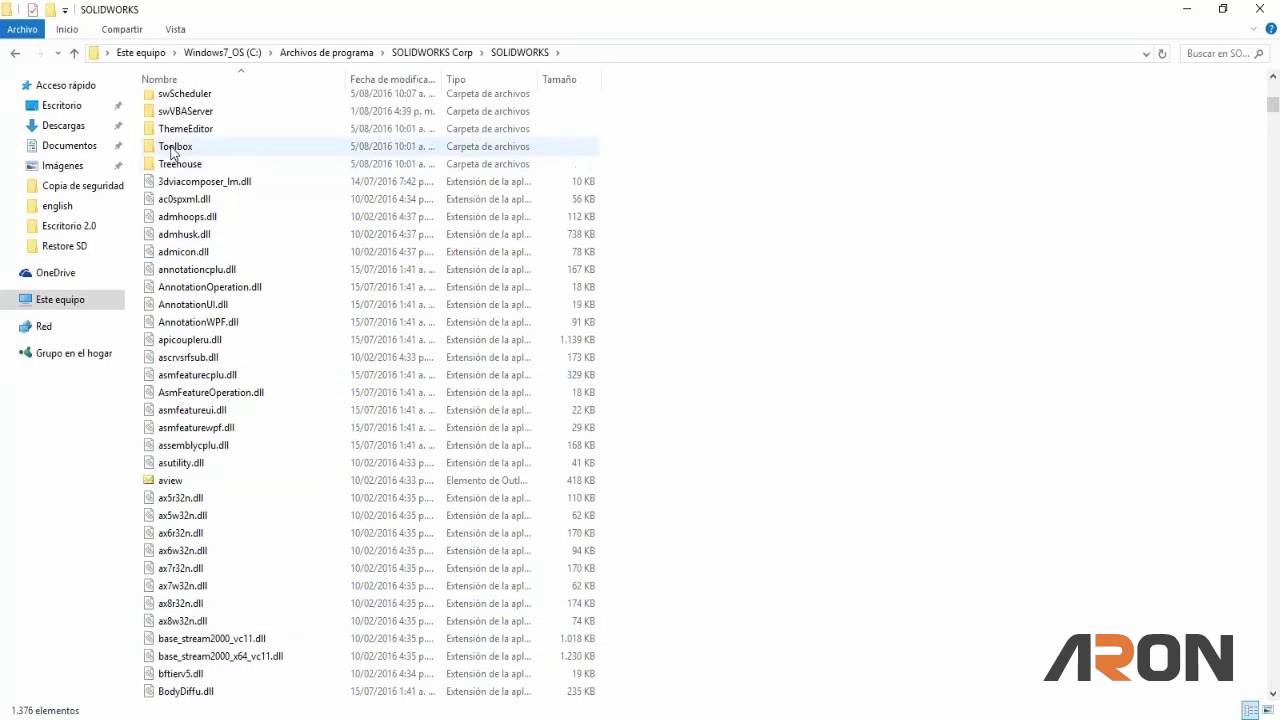Click the New folder icon in title bar
The image size is (1280, 720).
point(49,10)
